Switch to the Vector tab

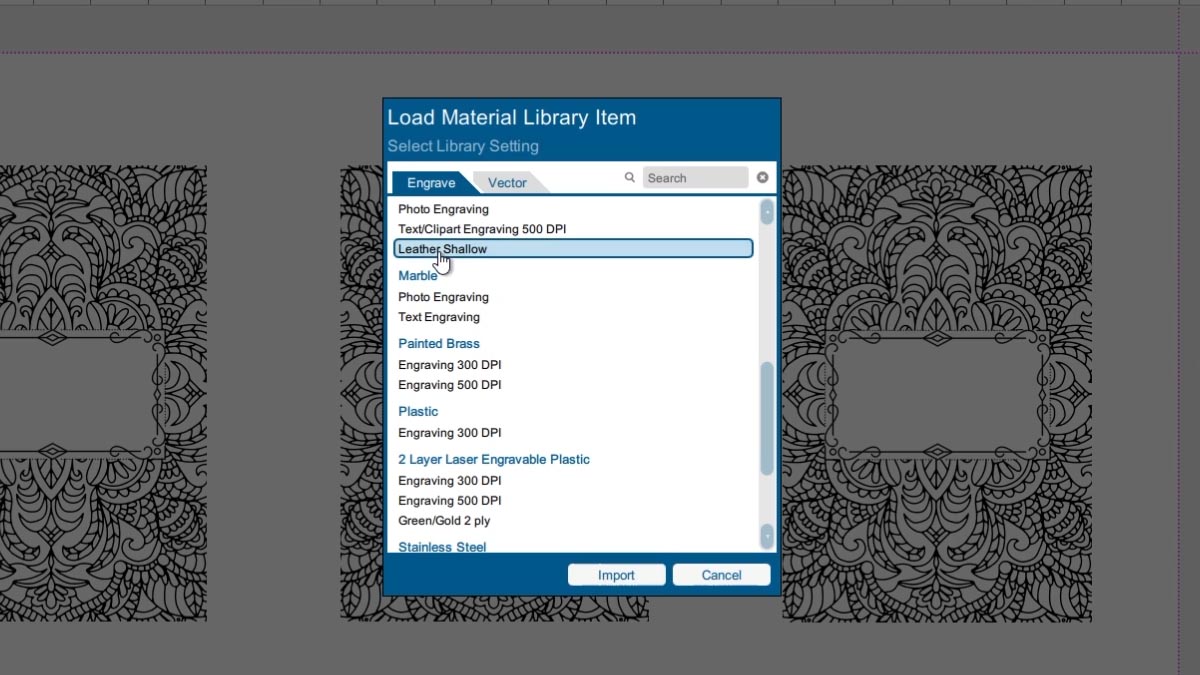coord(507,183)
